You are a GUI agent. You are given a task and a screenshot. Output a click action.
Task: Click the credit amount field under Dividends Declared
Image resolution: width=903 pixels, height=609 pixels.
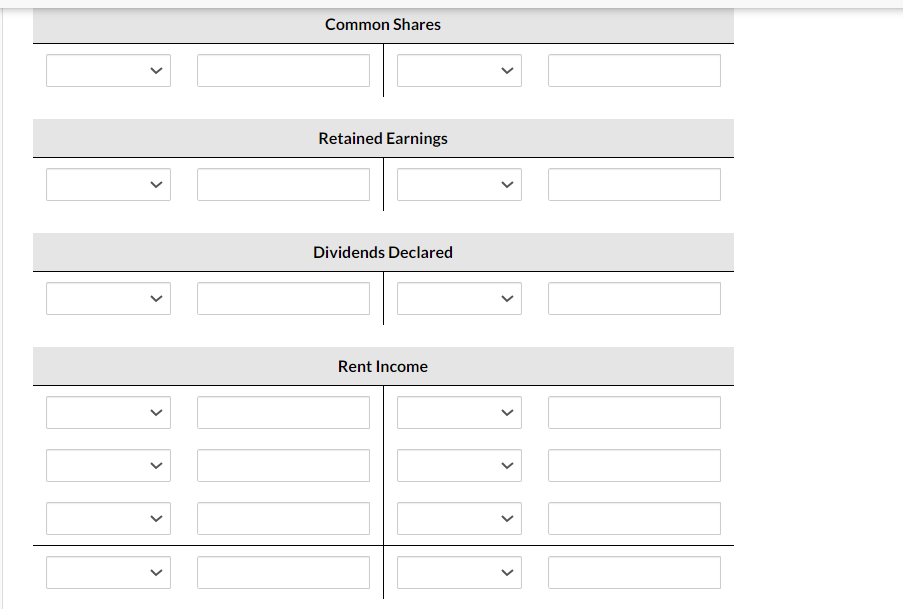(633, 298)
